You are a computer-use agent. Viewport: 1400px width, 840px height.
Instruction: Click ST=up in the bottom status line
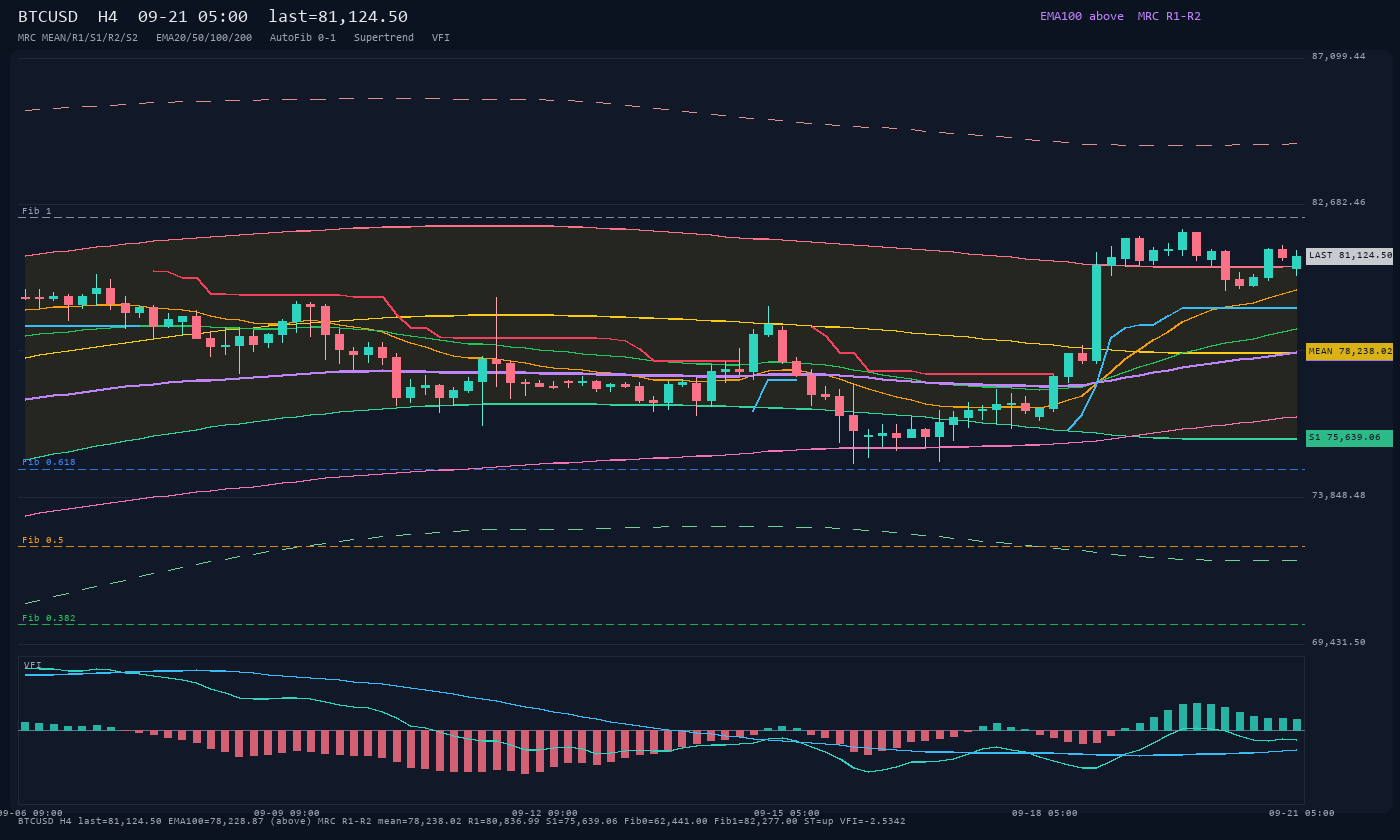click(x=819, y=821)
